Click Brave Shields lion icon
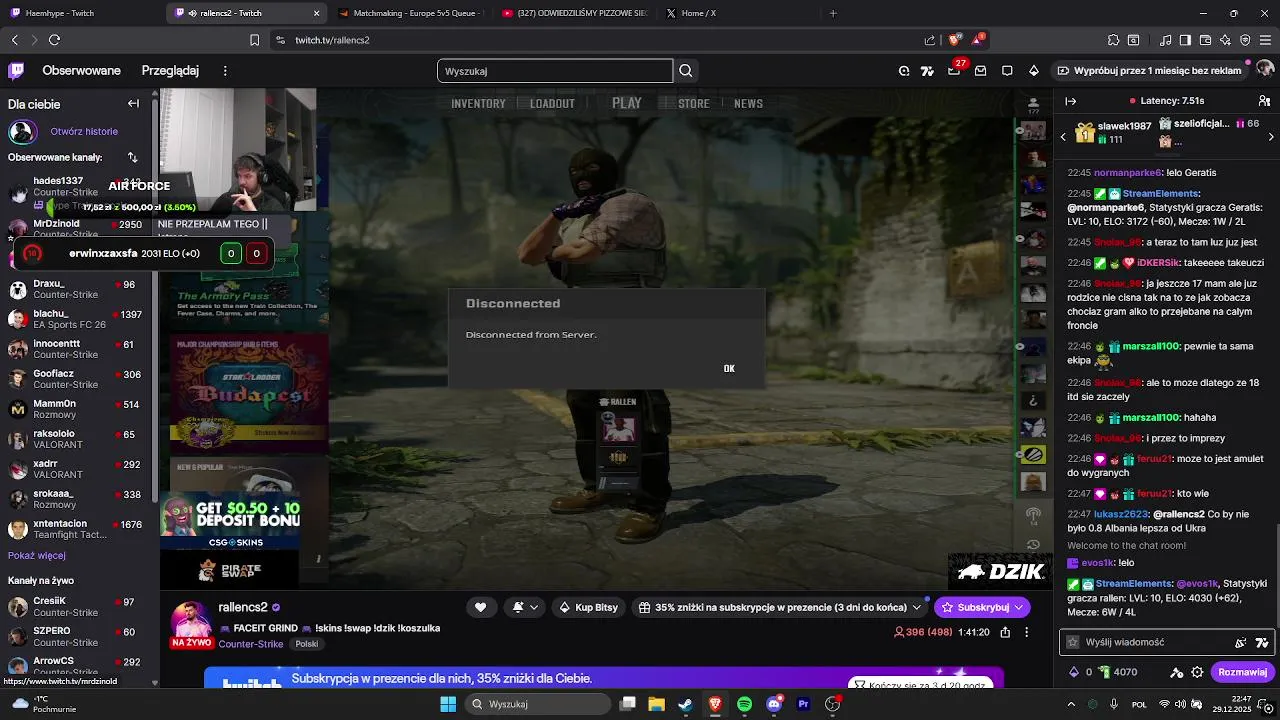The height and width of the screenshot is (720, 1280). (x=955, y=40)
